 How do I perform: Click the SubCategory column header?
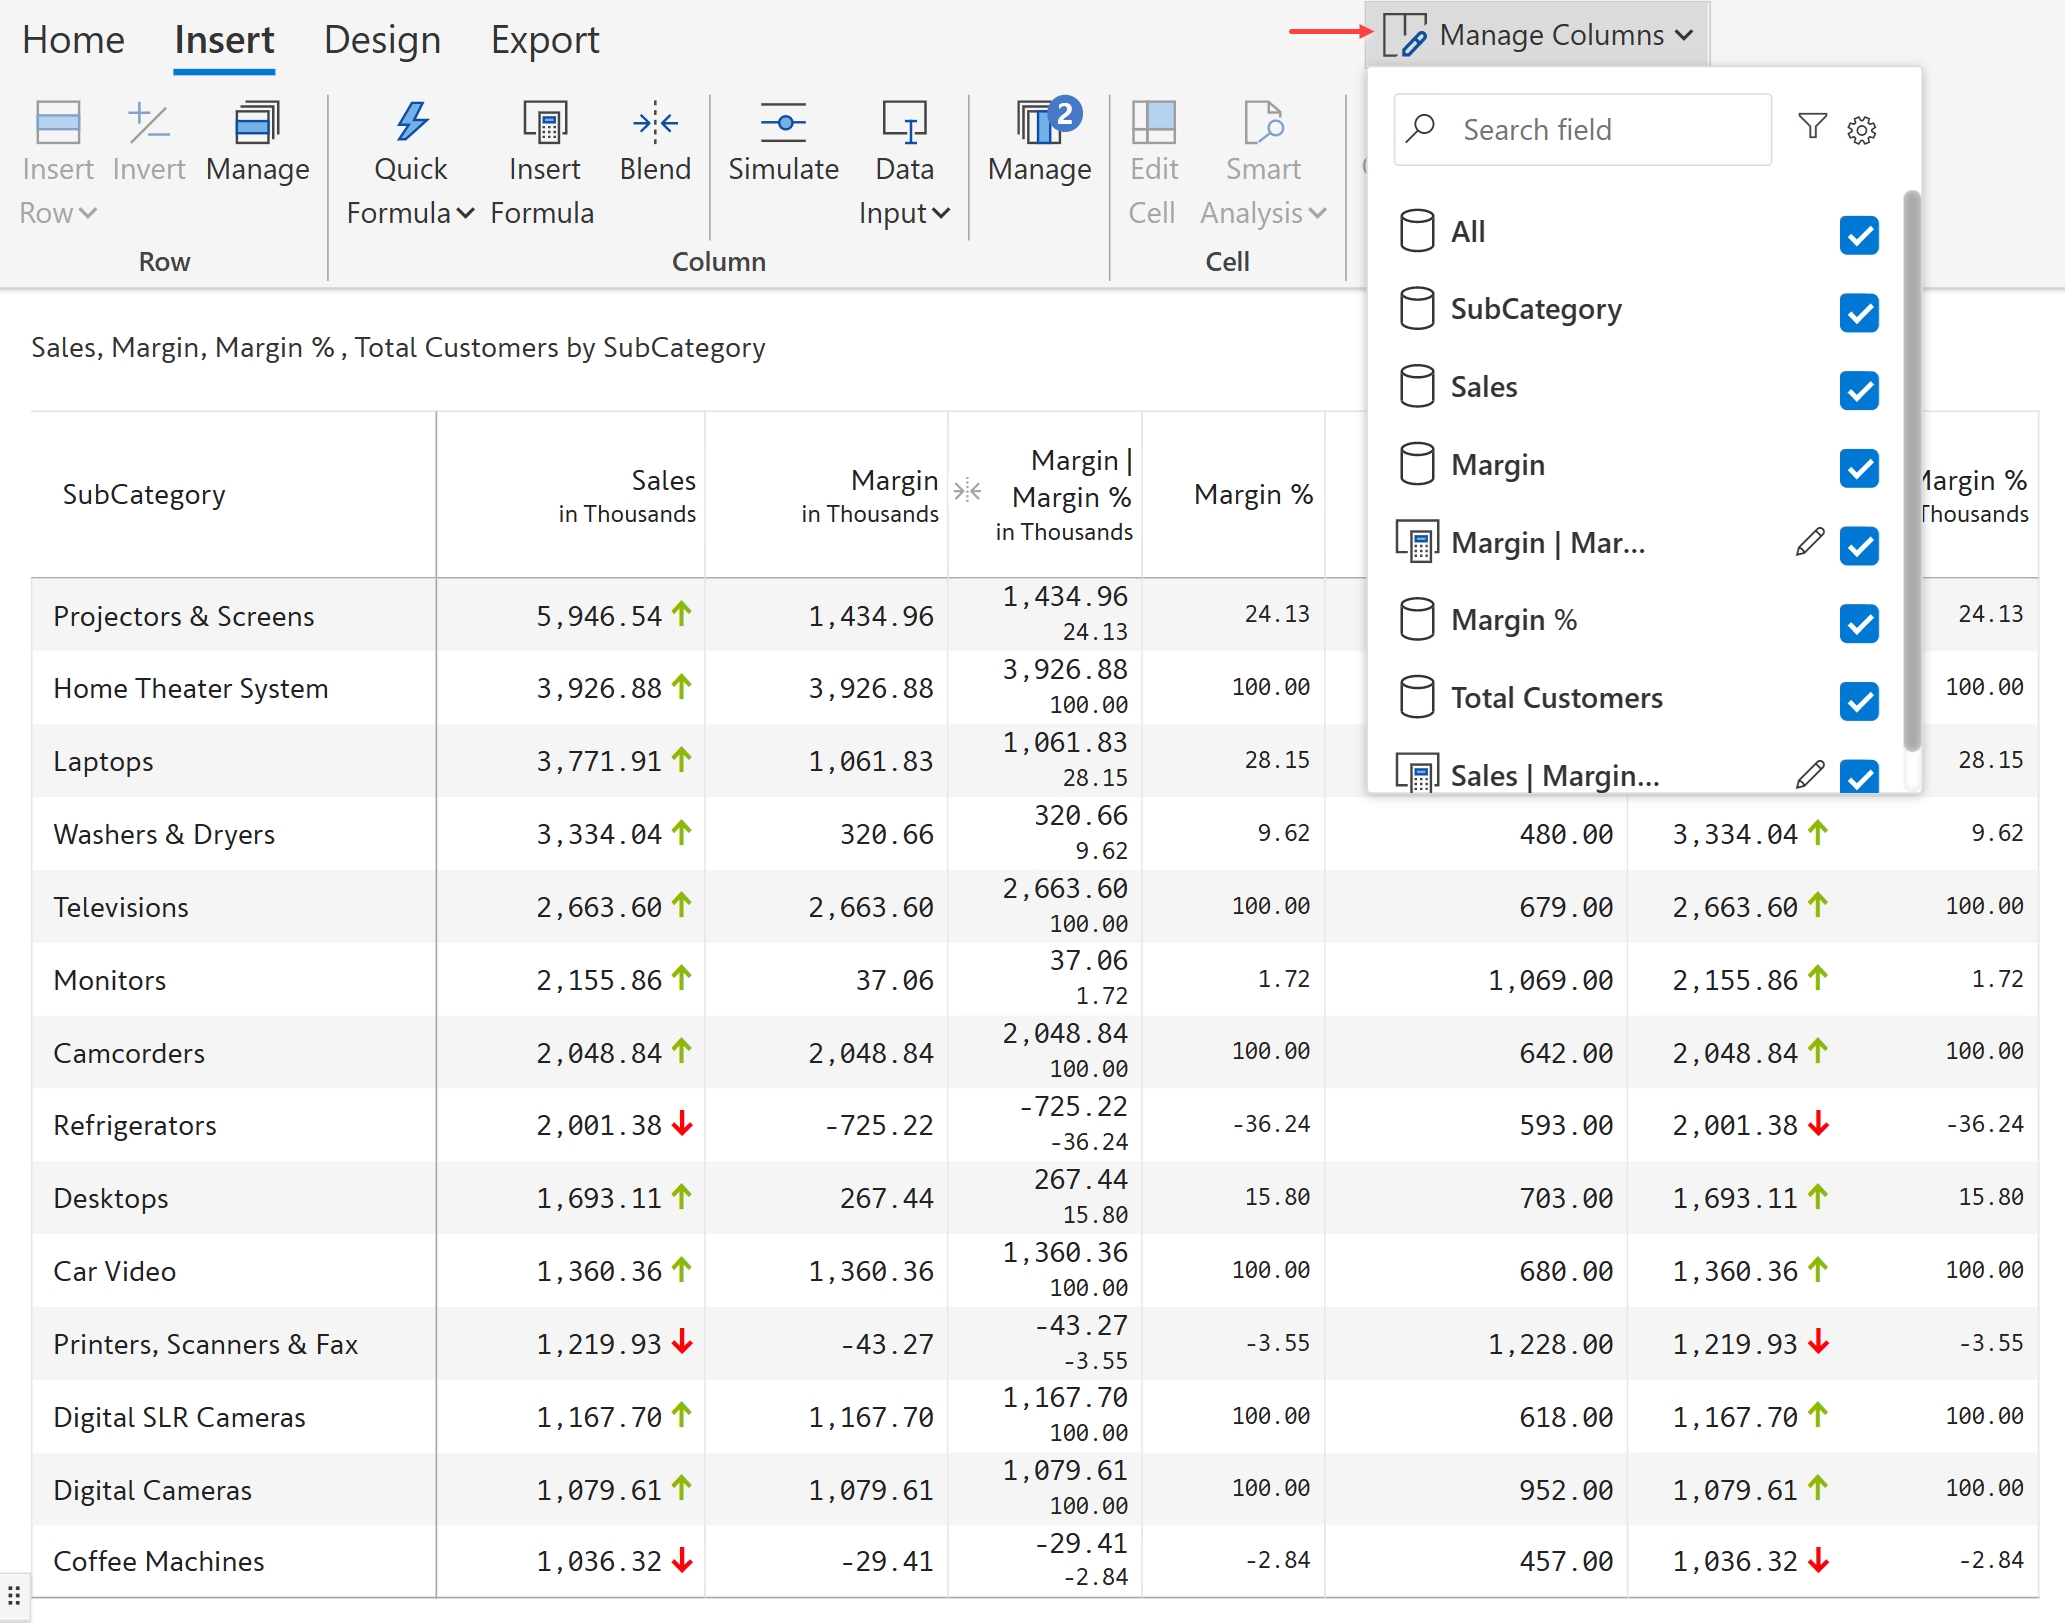click(144, 494)
